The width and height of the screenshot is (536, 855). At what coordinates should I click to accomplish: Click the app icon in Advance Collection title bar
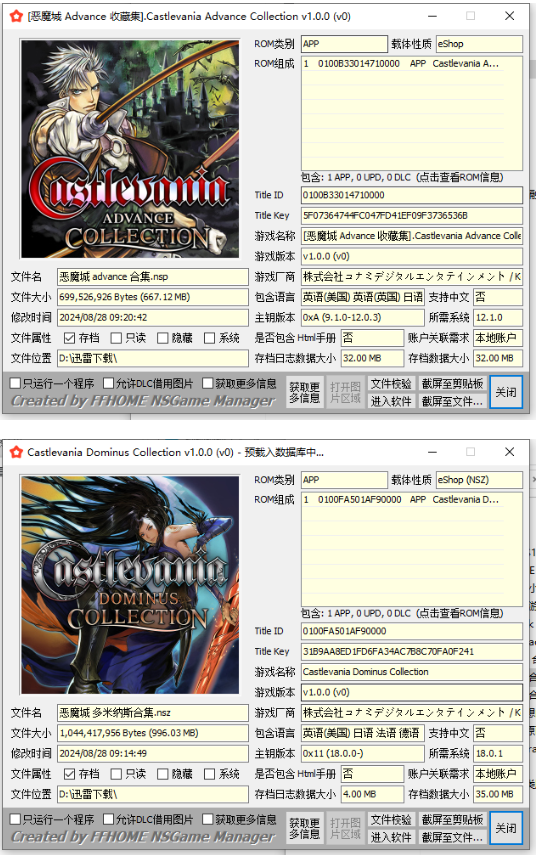click(x=16, y=16)
